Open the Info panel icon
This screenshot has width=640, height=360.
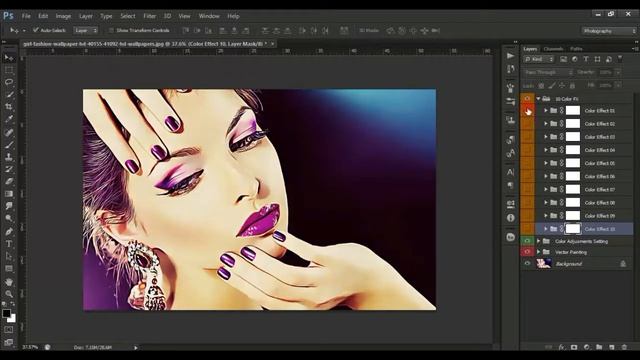(510, 218)
